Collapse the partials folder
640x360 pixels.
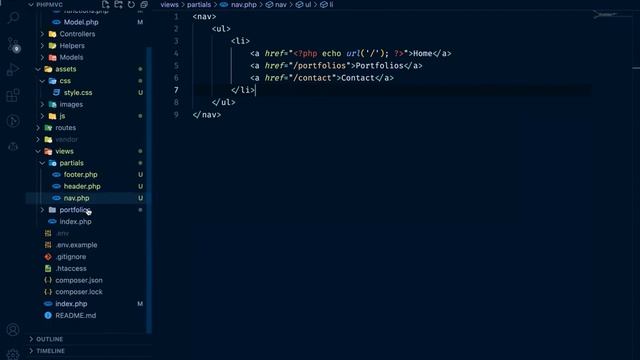(x=42, y=163)
